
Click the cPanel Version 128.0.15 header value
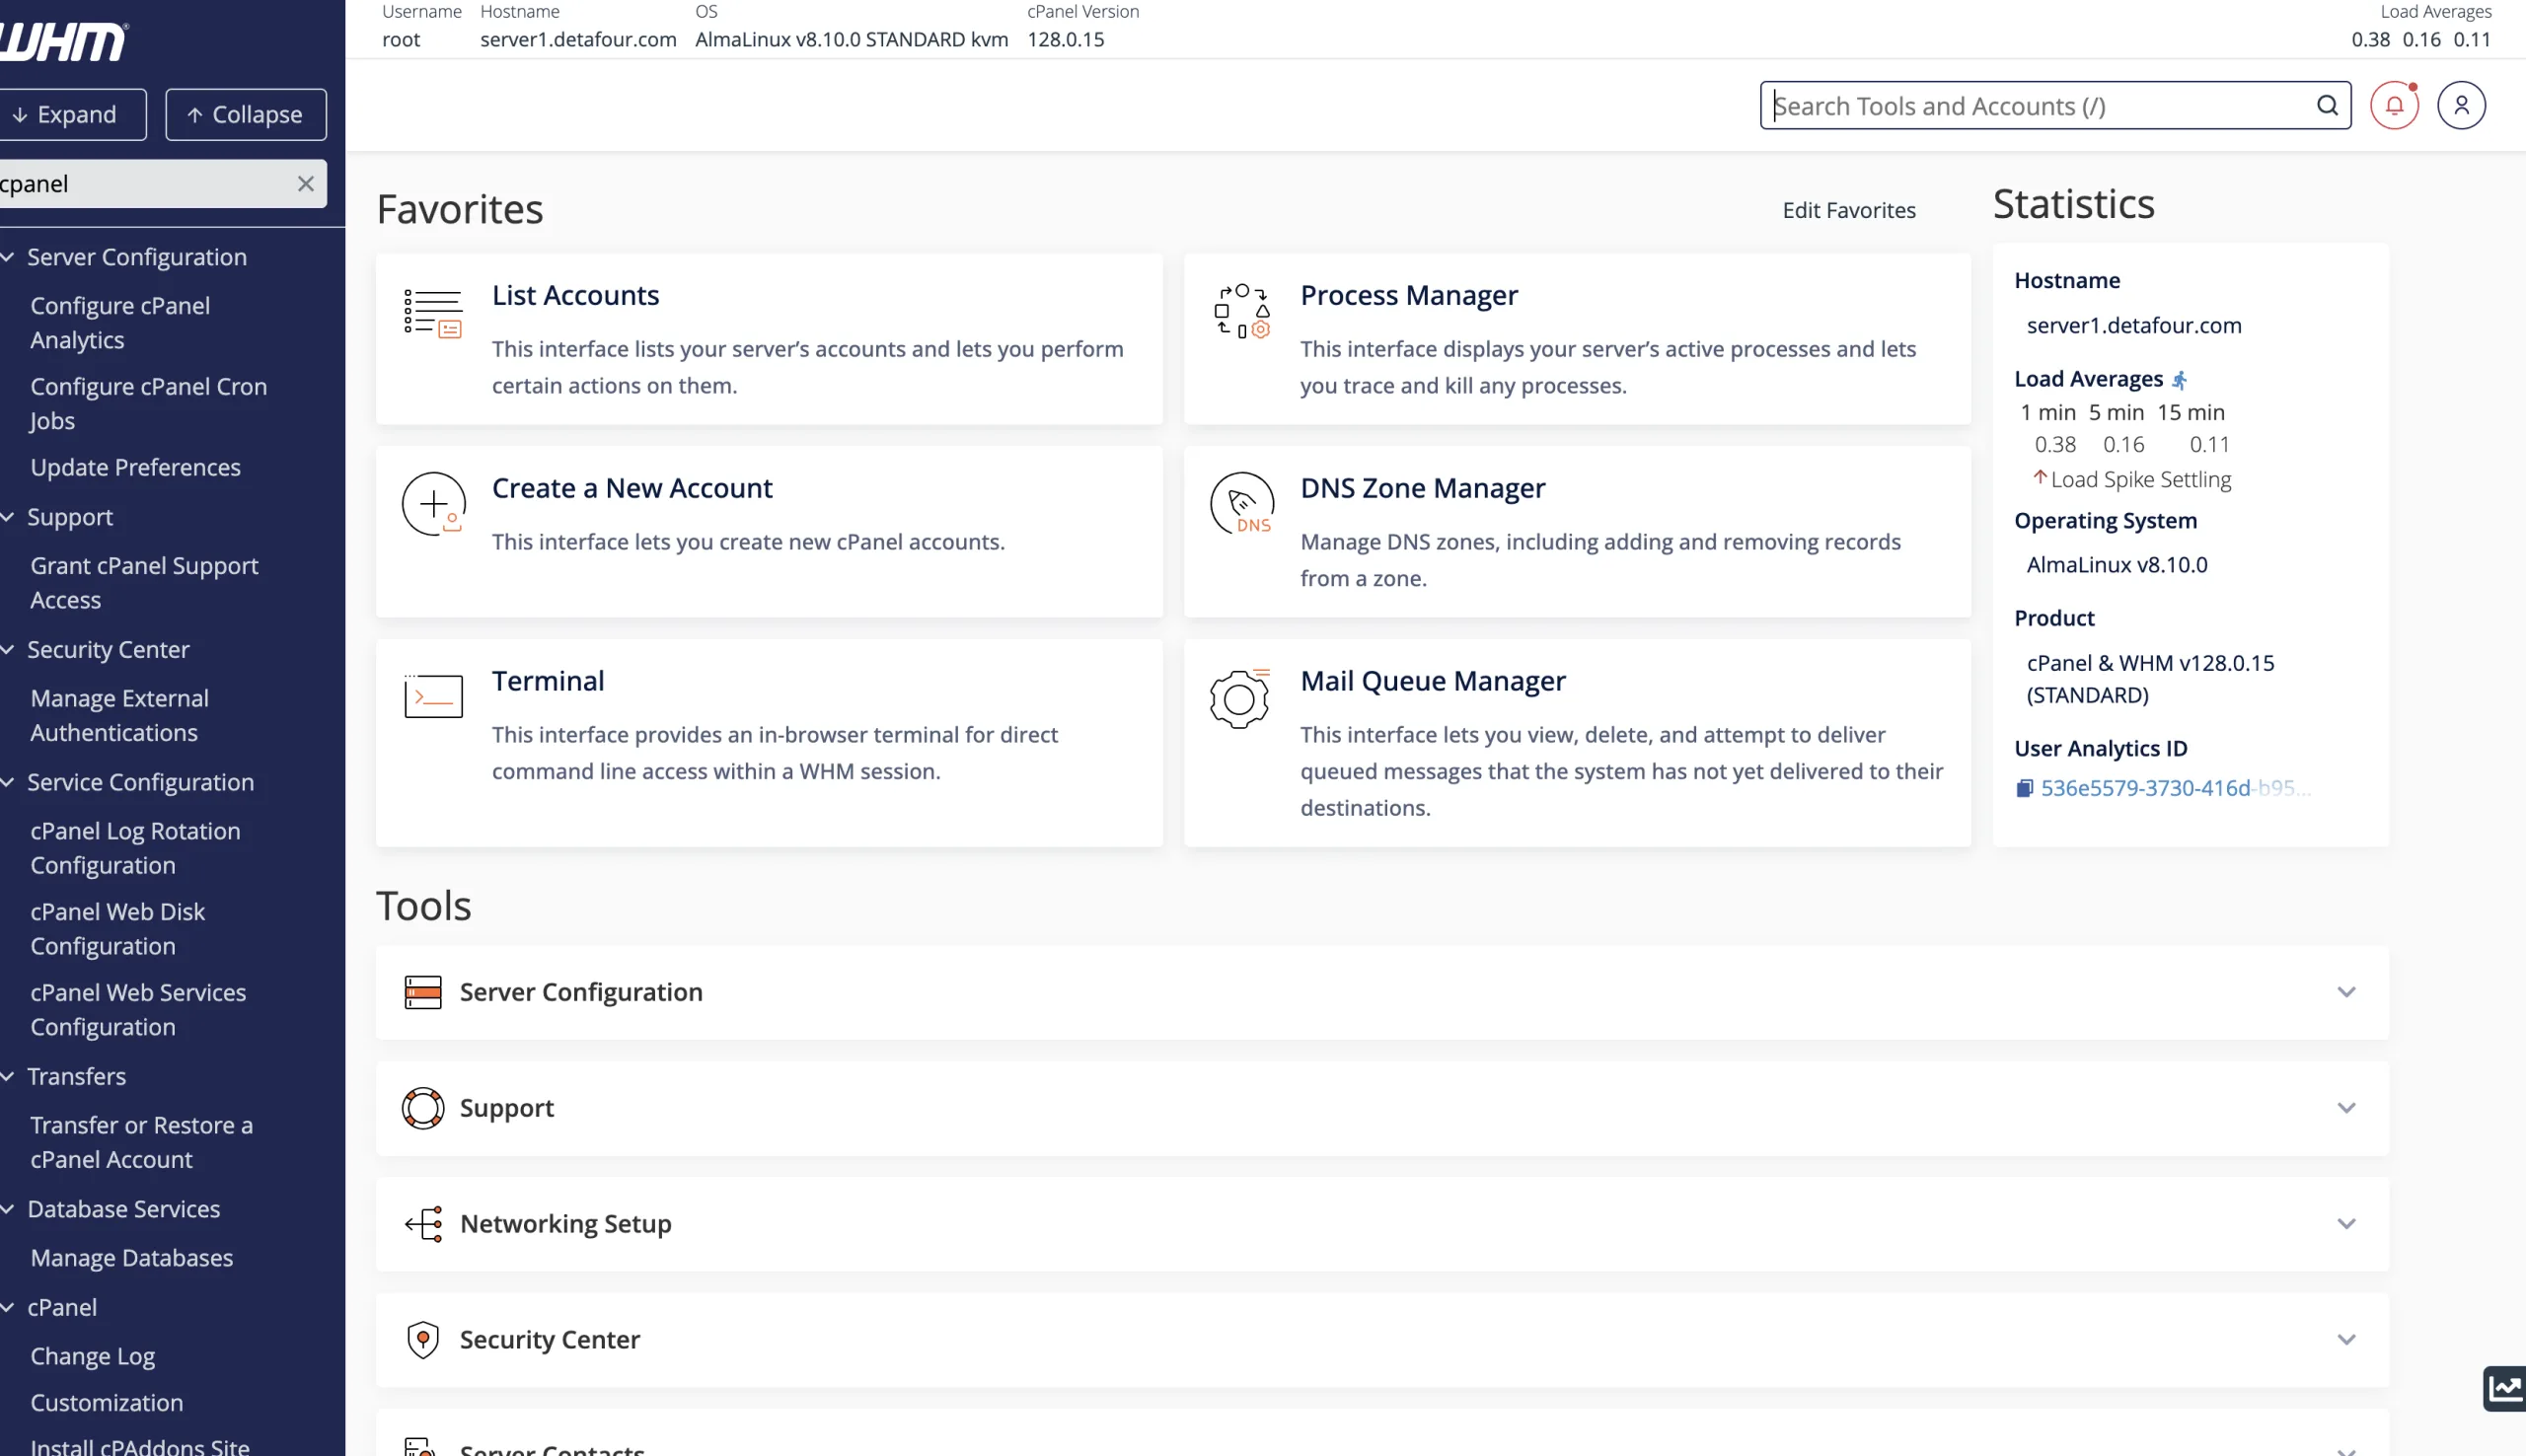click(x=1066, y=40)
